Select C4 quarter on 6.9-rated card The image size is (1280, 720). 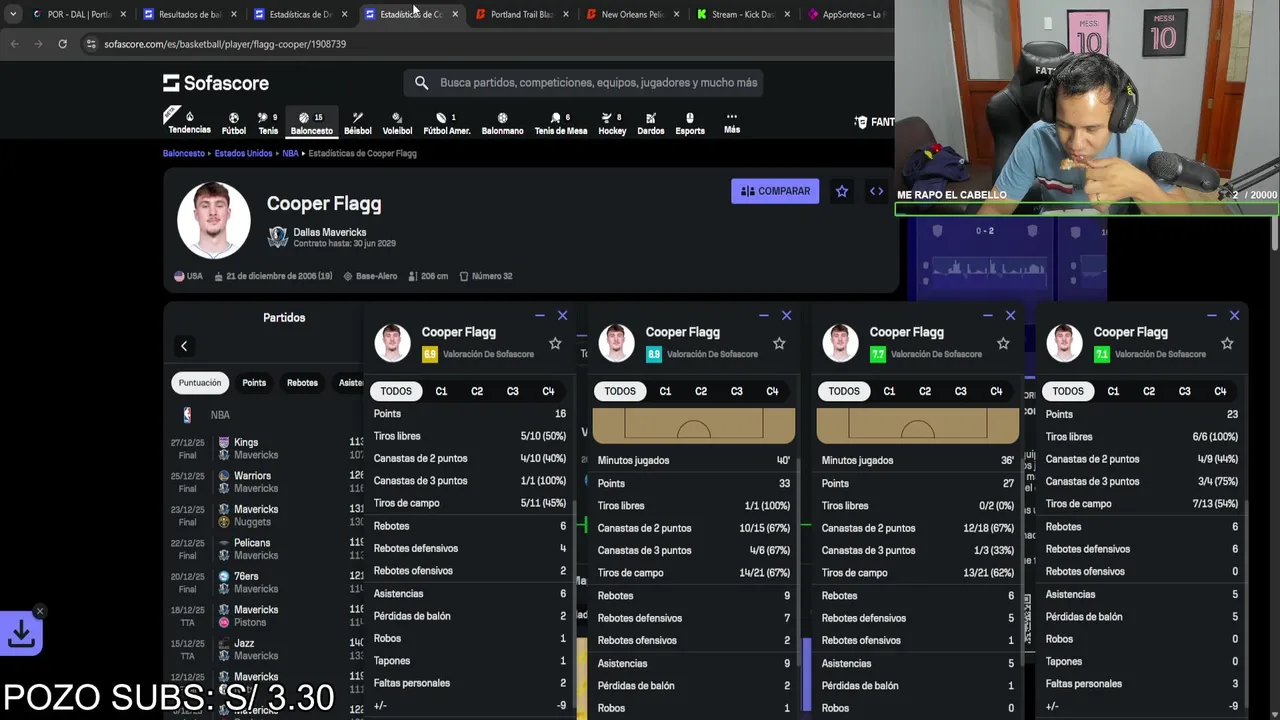tap(548, 391)
